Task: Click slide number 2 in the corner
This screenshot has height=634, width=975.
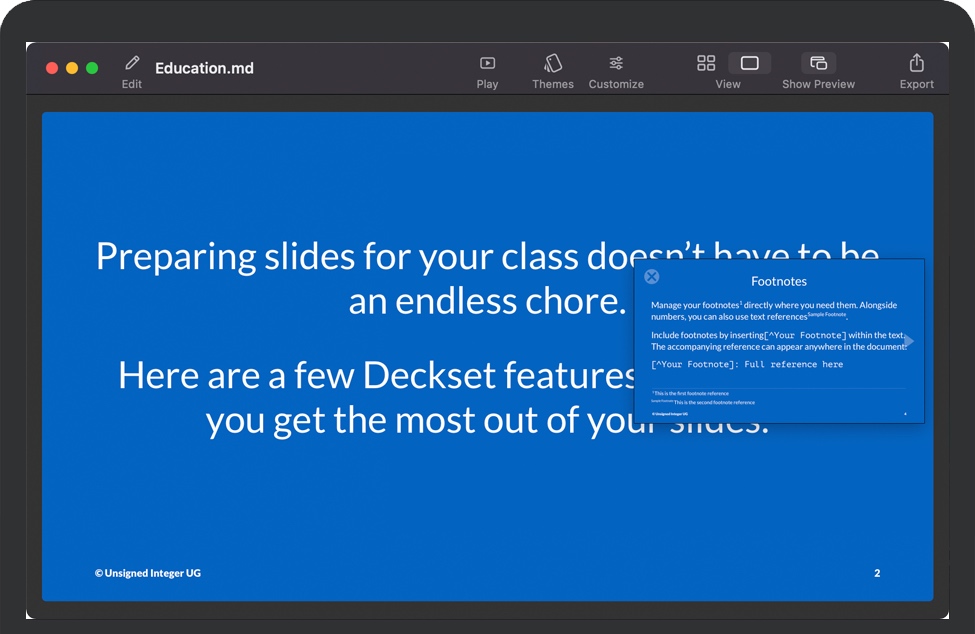Action: pyautogui.click(x=877, y=573)
